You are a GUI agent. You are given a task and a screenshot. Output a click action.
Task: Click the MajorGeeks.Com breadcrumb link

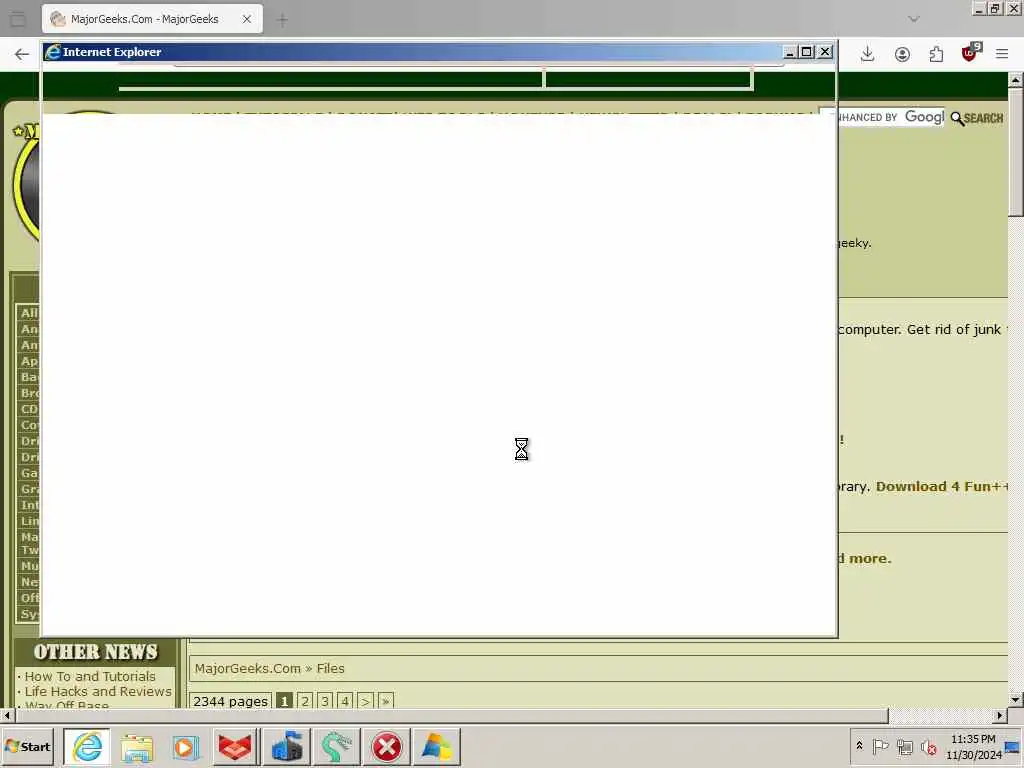click(248, 668)
